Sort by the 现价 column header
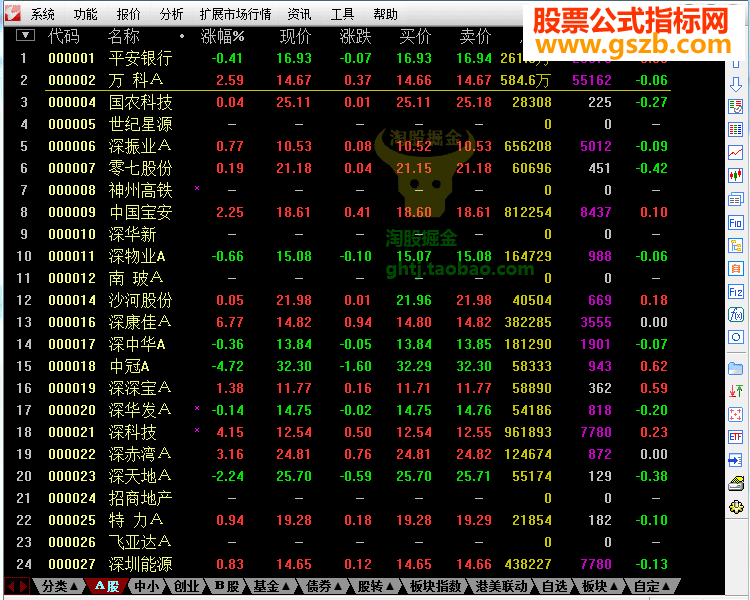 (x=295, y=36)
